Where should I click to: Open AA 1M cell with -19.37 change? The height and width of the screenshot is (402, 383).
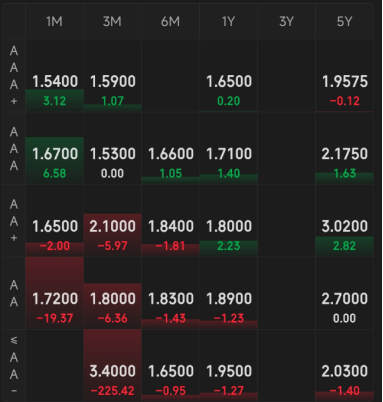pos(54,293)
